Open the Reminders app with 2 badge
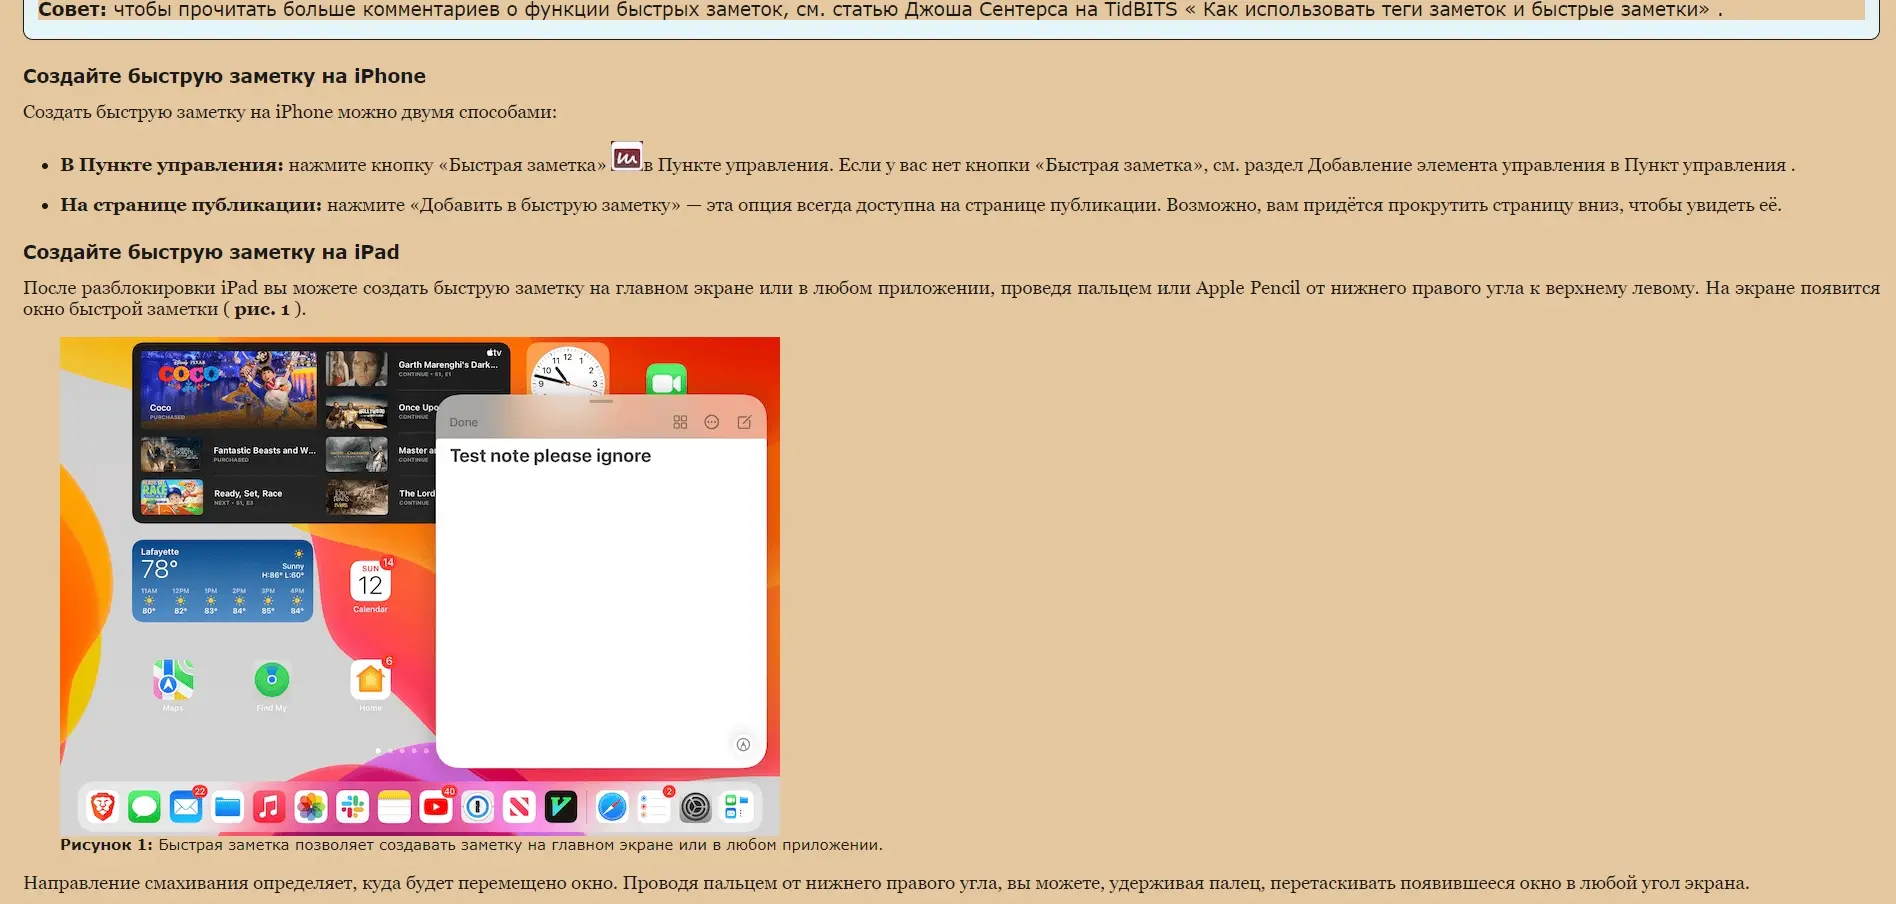Viewport: 1896px width, 904px height. [x=654, y=806]
